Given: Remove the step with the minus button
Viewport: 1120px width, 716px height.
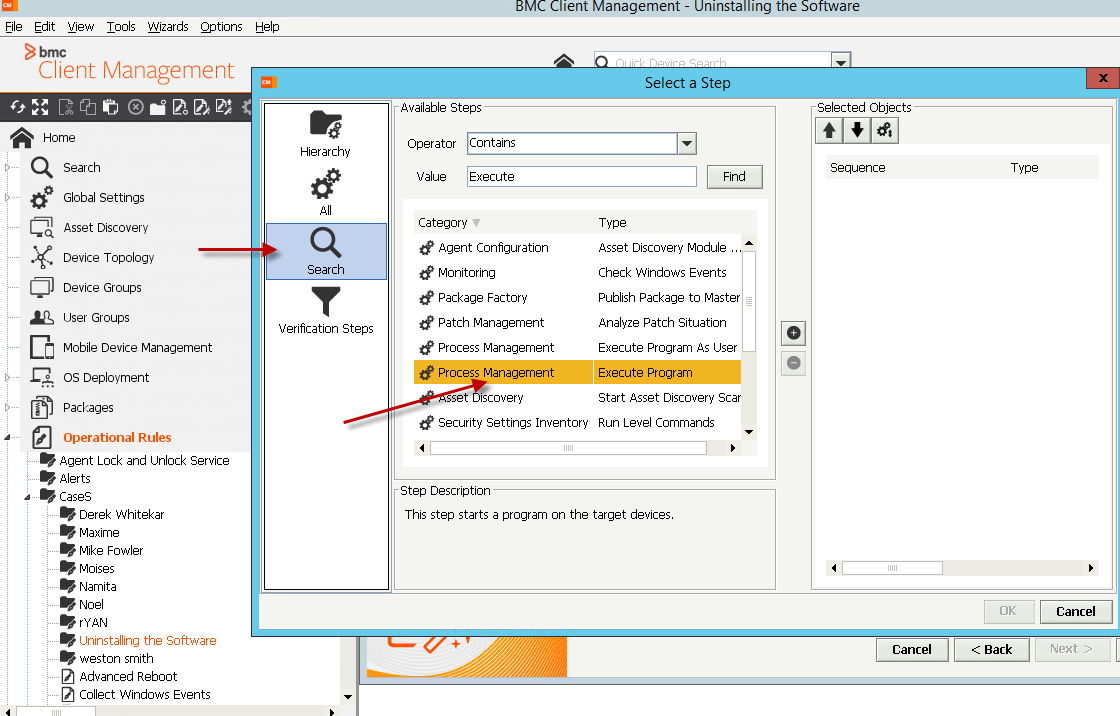Looking at the screenshot, I should (x=793, y=363).
